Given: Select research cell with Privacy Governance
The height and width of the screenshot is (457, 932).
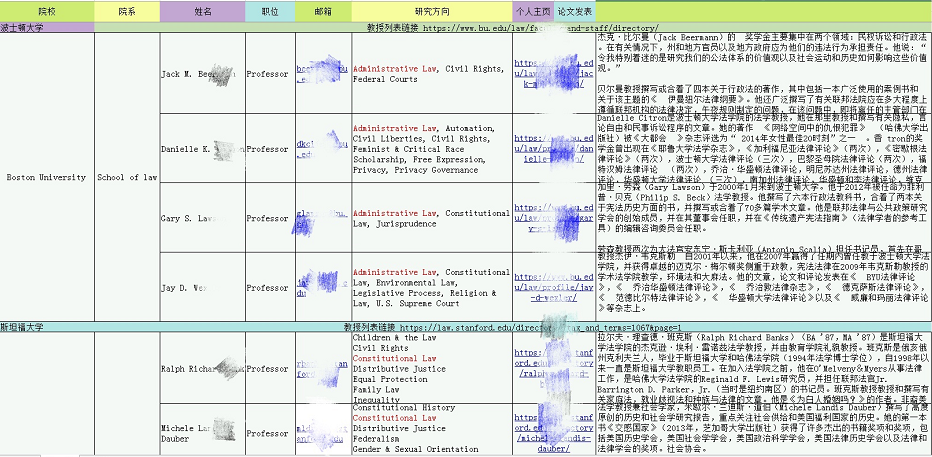Looking at the screenshot, I should 432,149.
